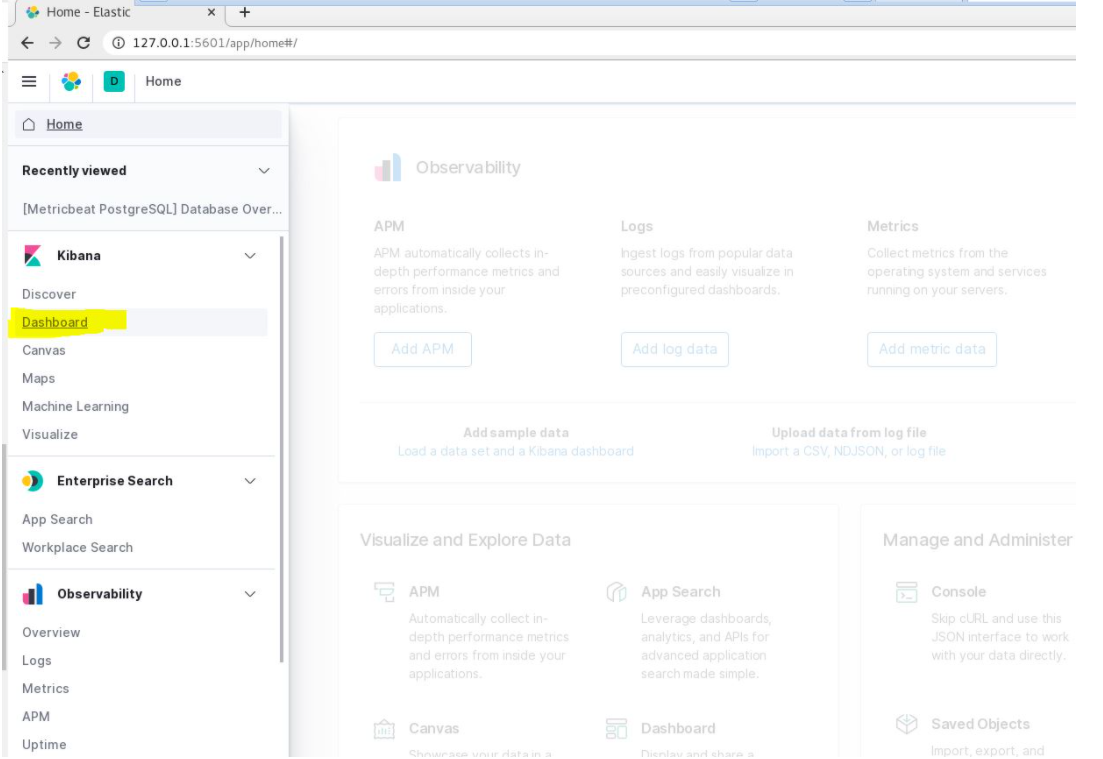Click the Visualize and Explore Data heading

coord(466,540)
